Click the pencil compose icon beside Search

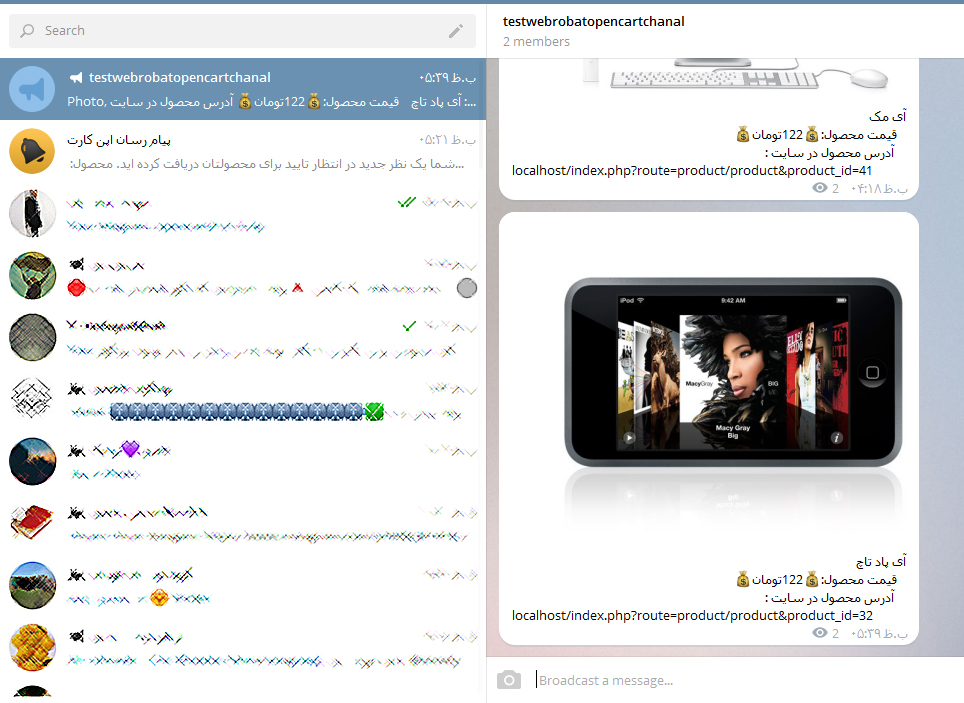[x=456, y=31]
